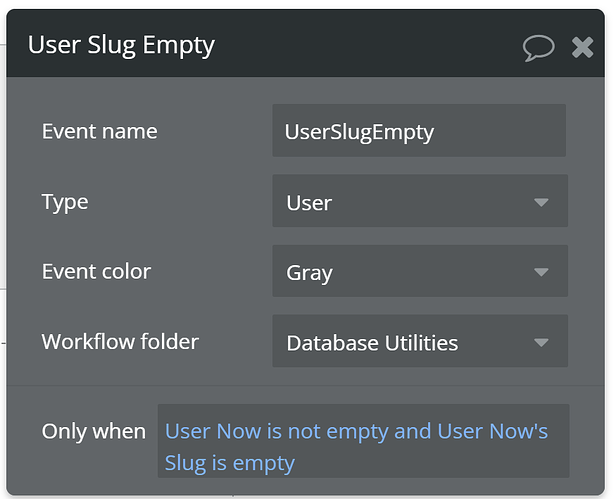This screenshot has width=616, height=499.
Task: Click the Event color label
Action: (x=96, y=271)
